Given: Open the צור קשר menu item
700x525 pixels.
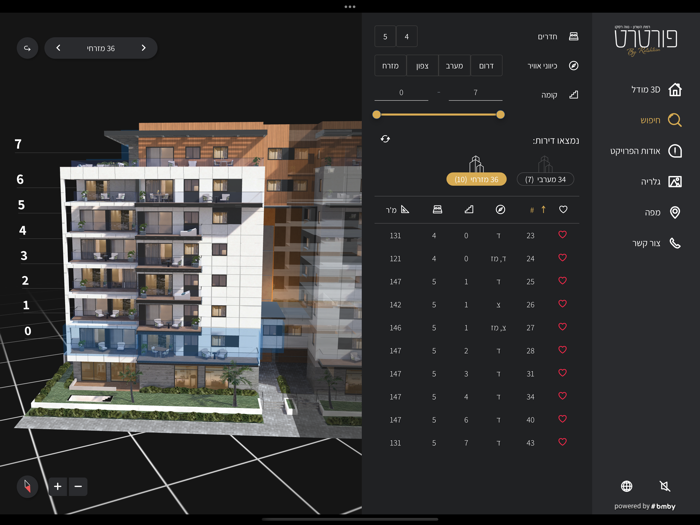Looking at the screenshot, I should [646, 243].
